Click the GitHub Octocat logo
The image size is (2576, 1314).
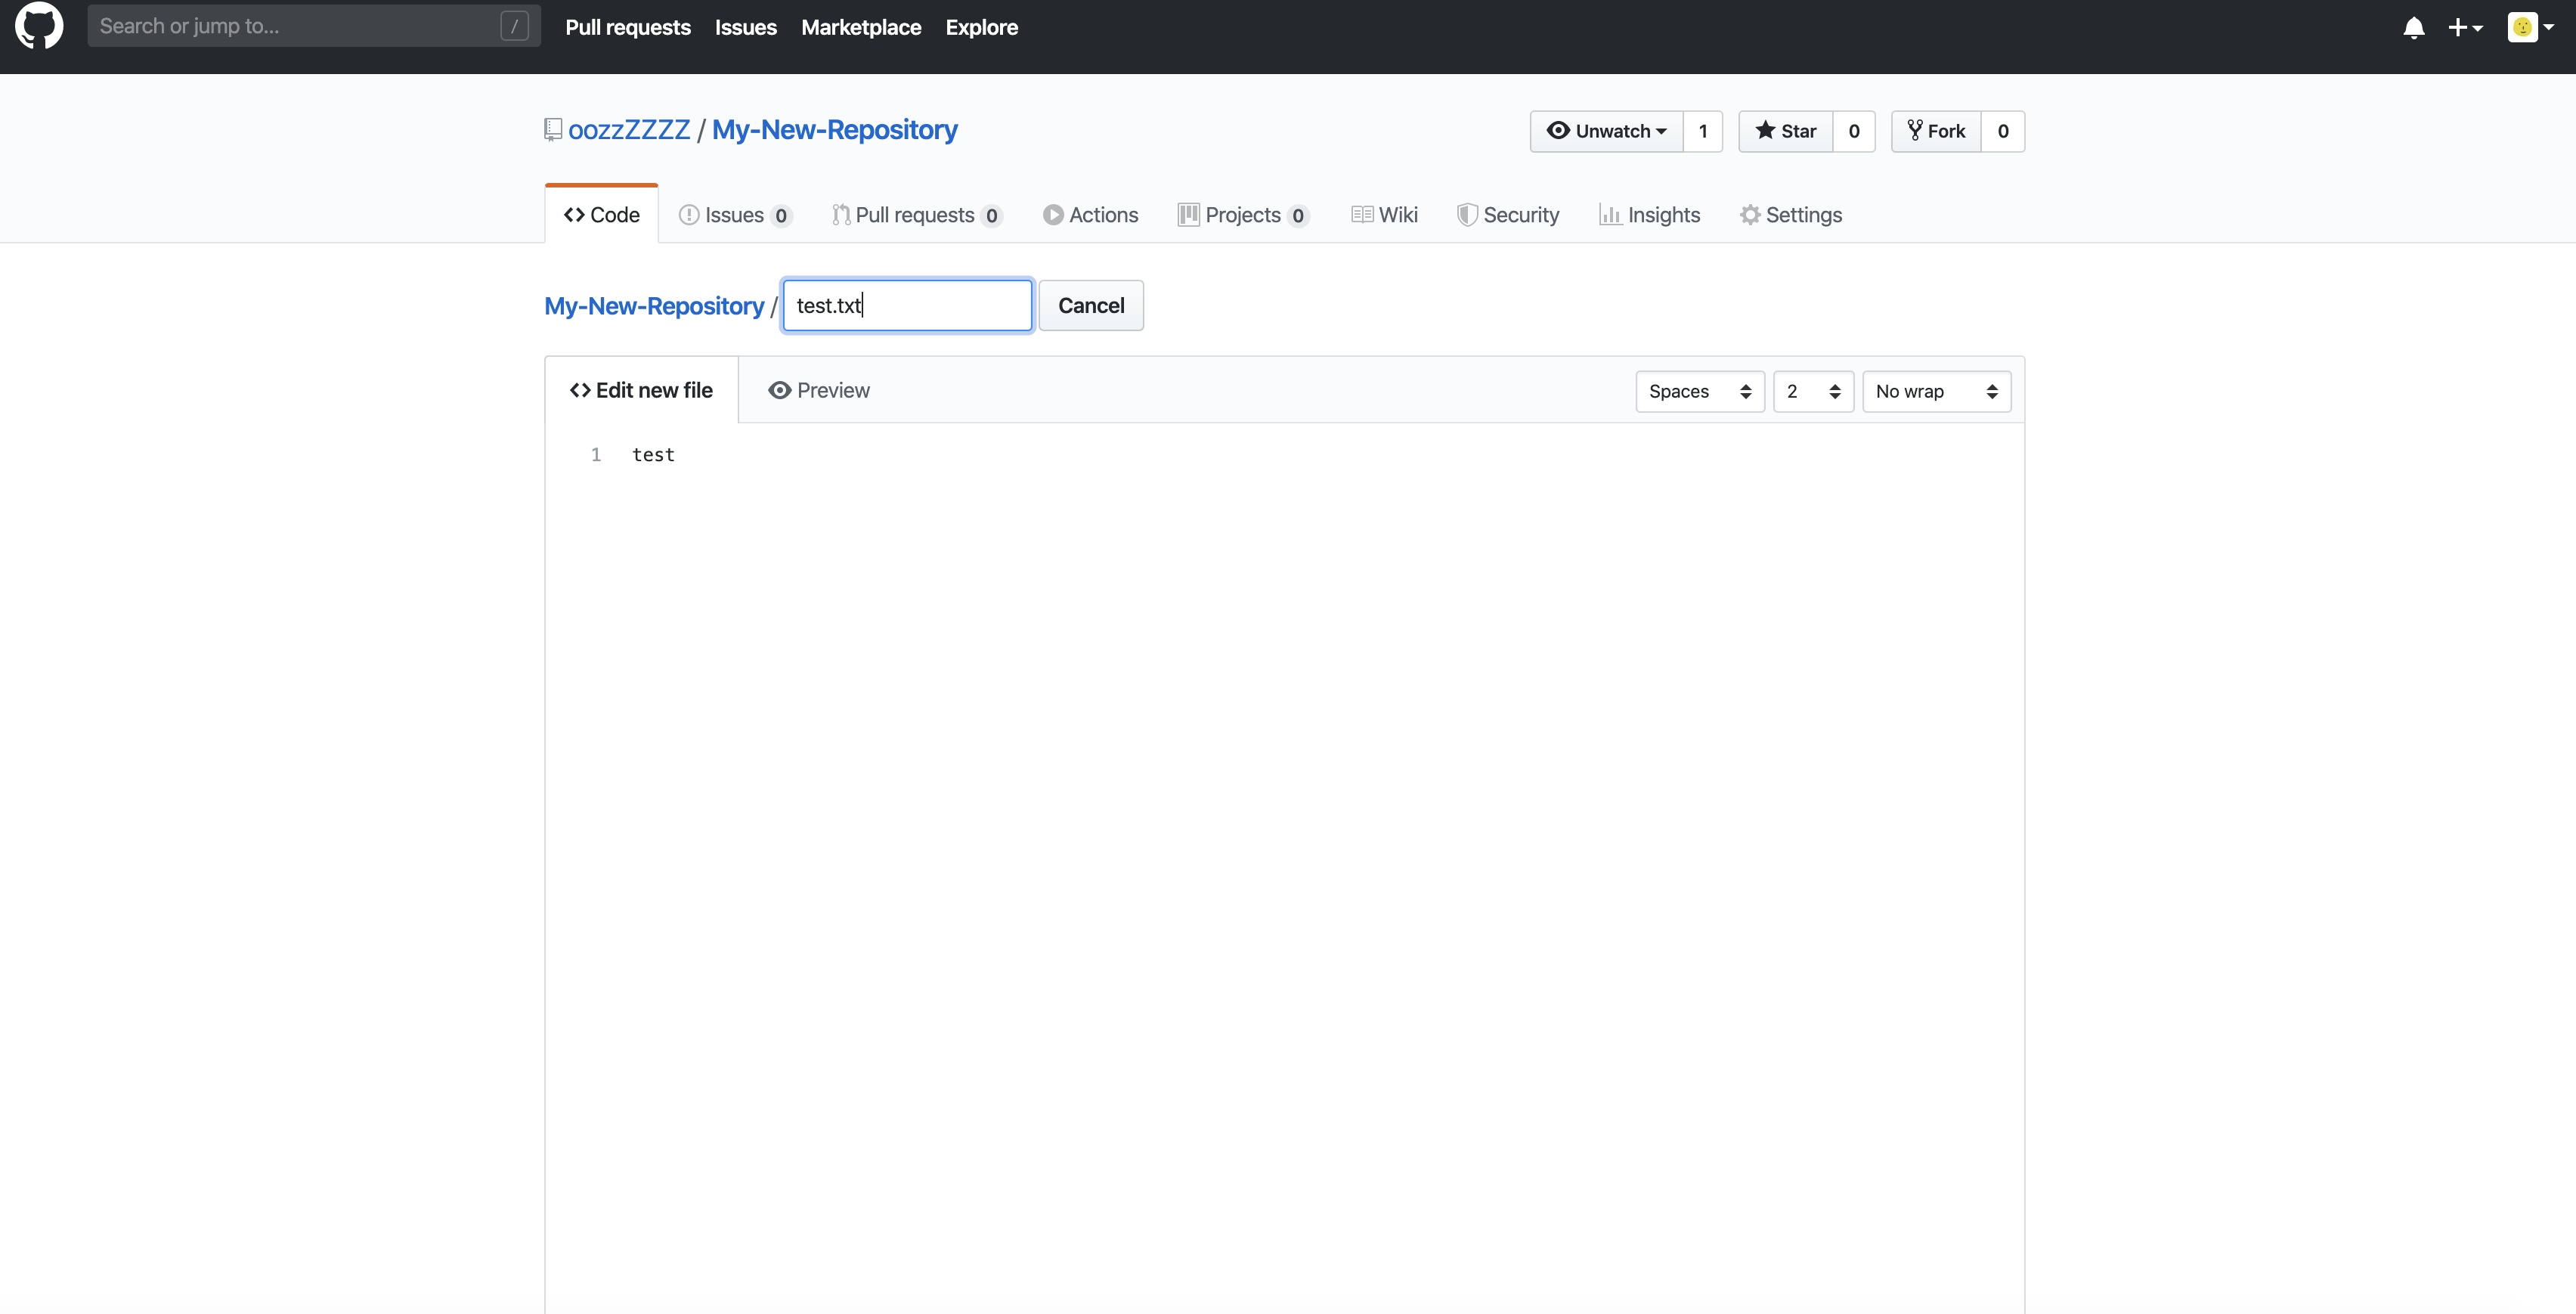39,26
